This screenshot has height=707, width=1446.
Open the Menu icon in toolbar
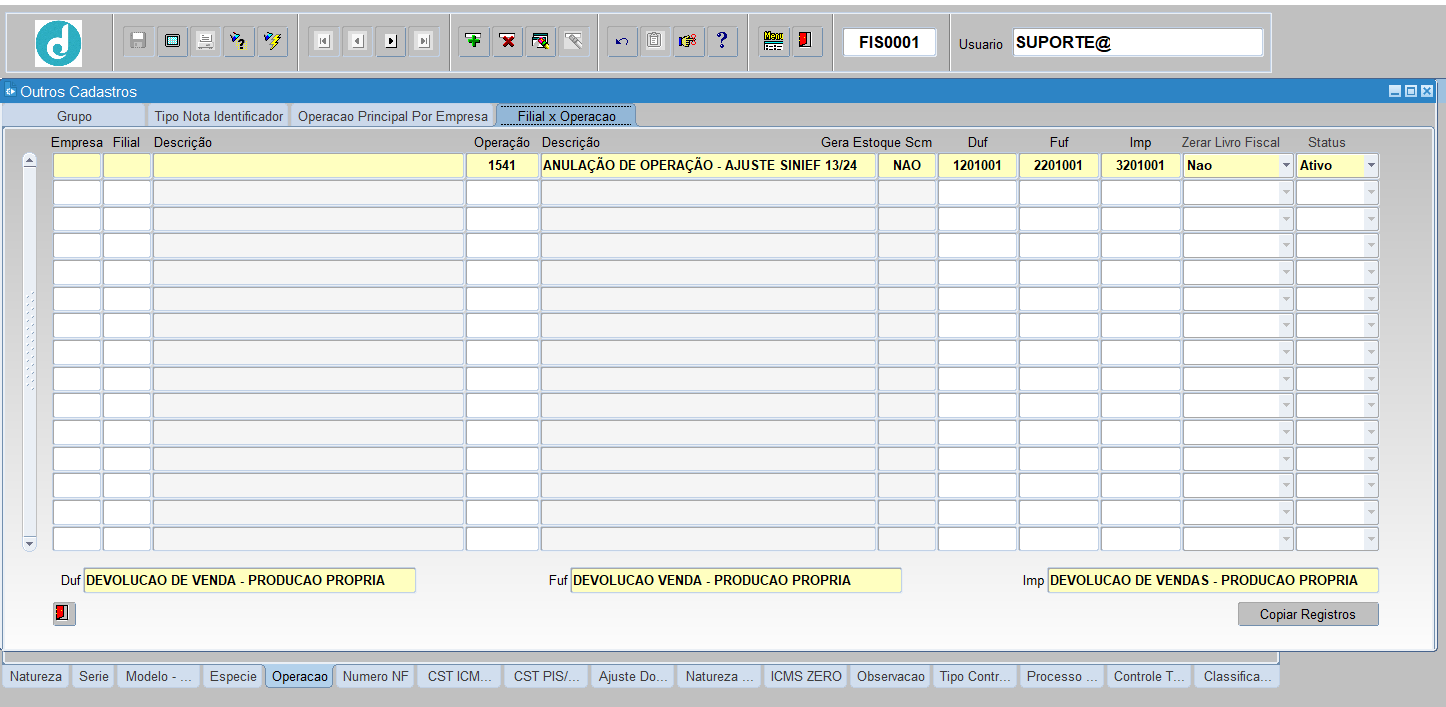pyautogui.click(x=773, y=41)
